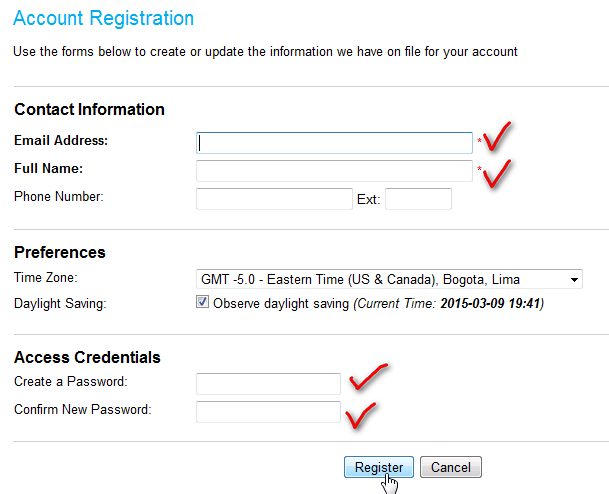Click the Cancel button
The height and width of the screenshot is (494, 609).
[x=451, y=467]
